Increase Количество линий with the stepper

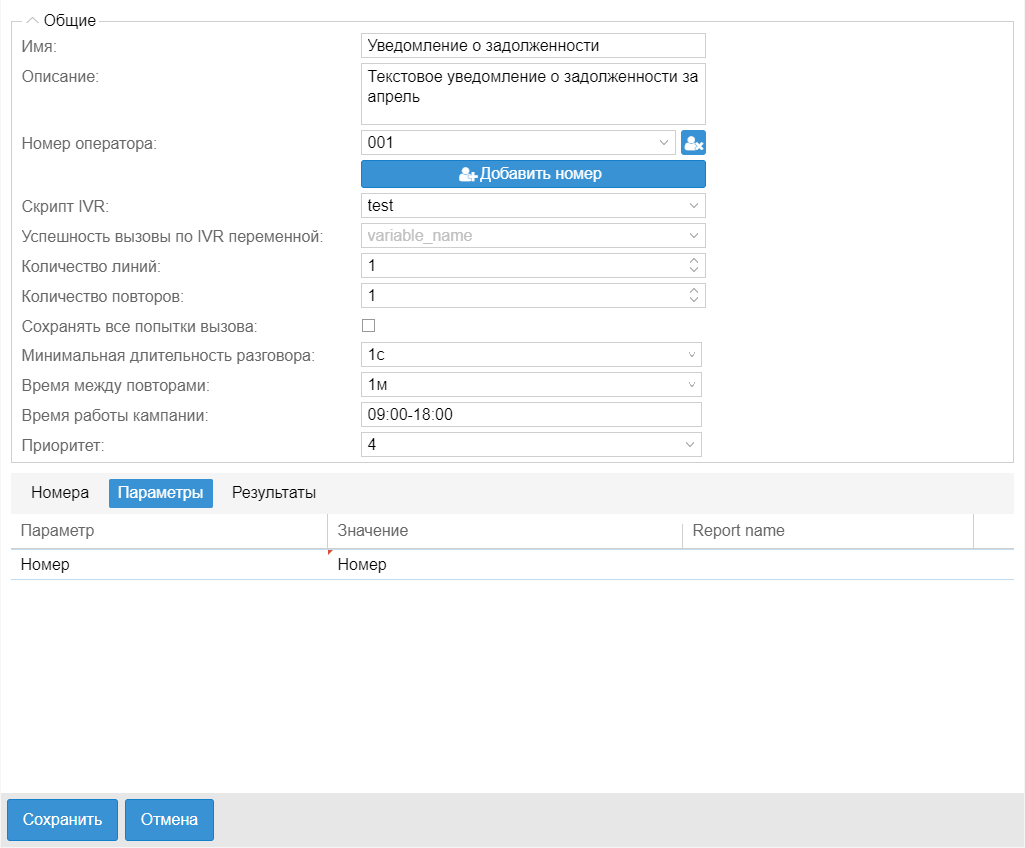(694, 261)
